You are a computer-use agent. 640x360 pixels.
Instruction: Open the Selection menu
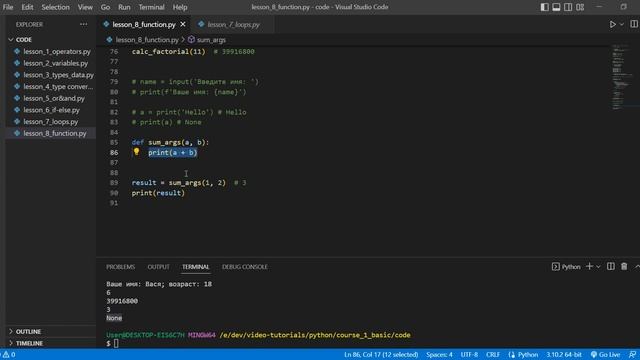(56, 7)
